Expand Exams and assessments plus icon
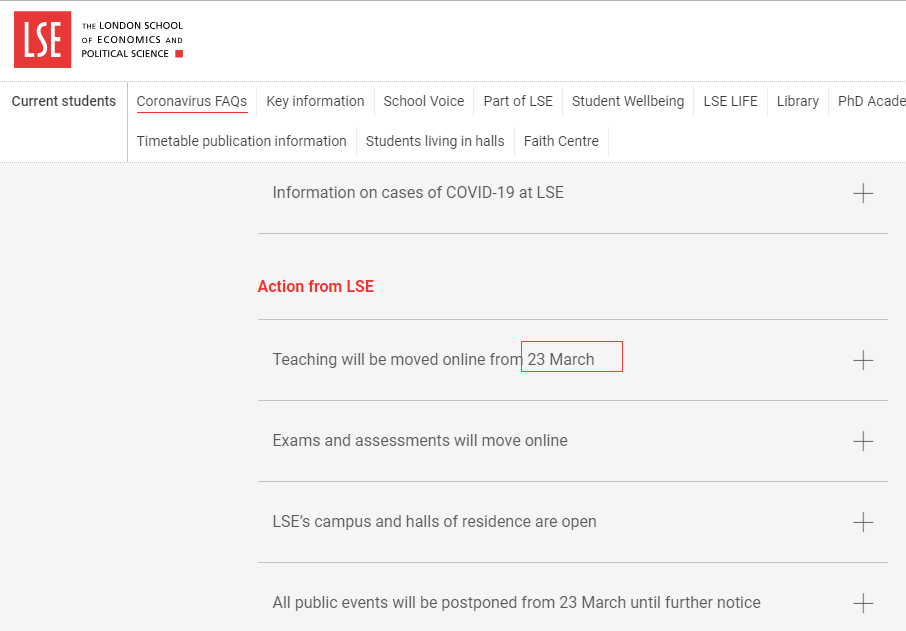The width and height of the screenshot is (906, 631). click(863, 441)
